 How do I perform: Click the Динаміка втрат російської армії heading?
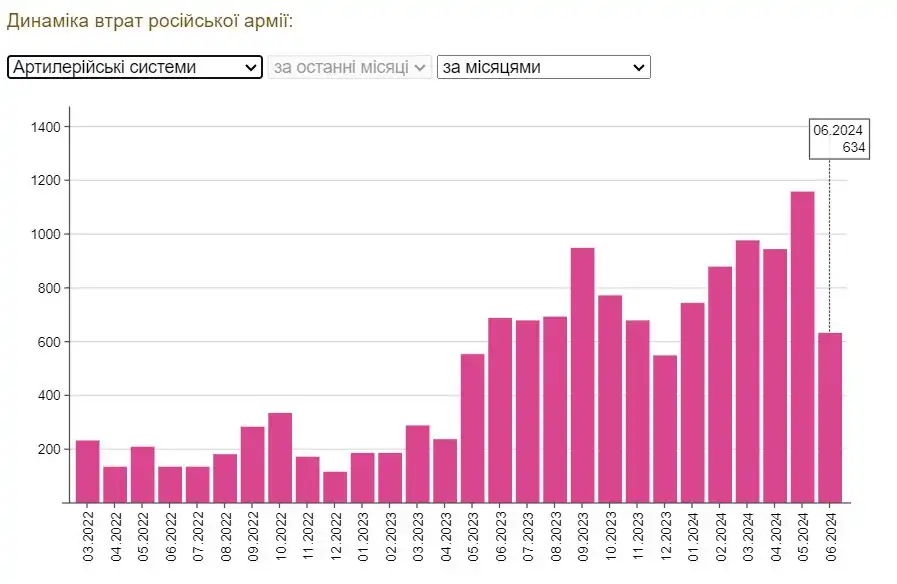click(x=150, y=21)
